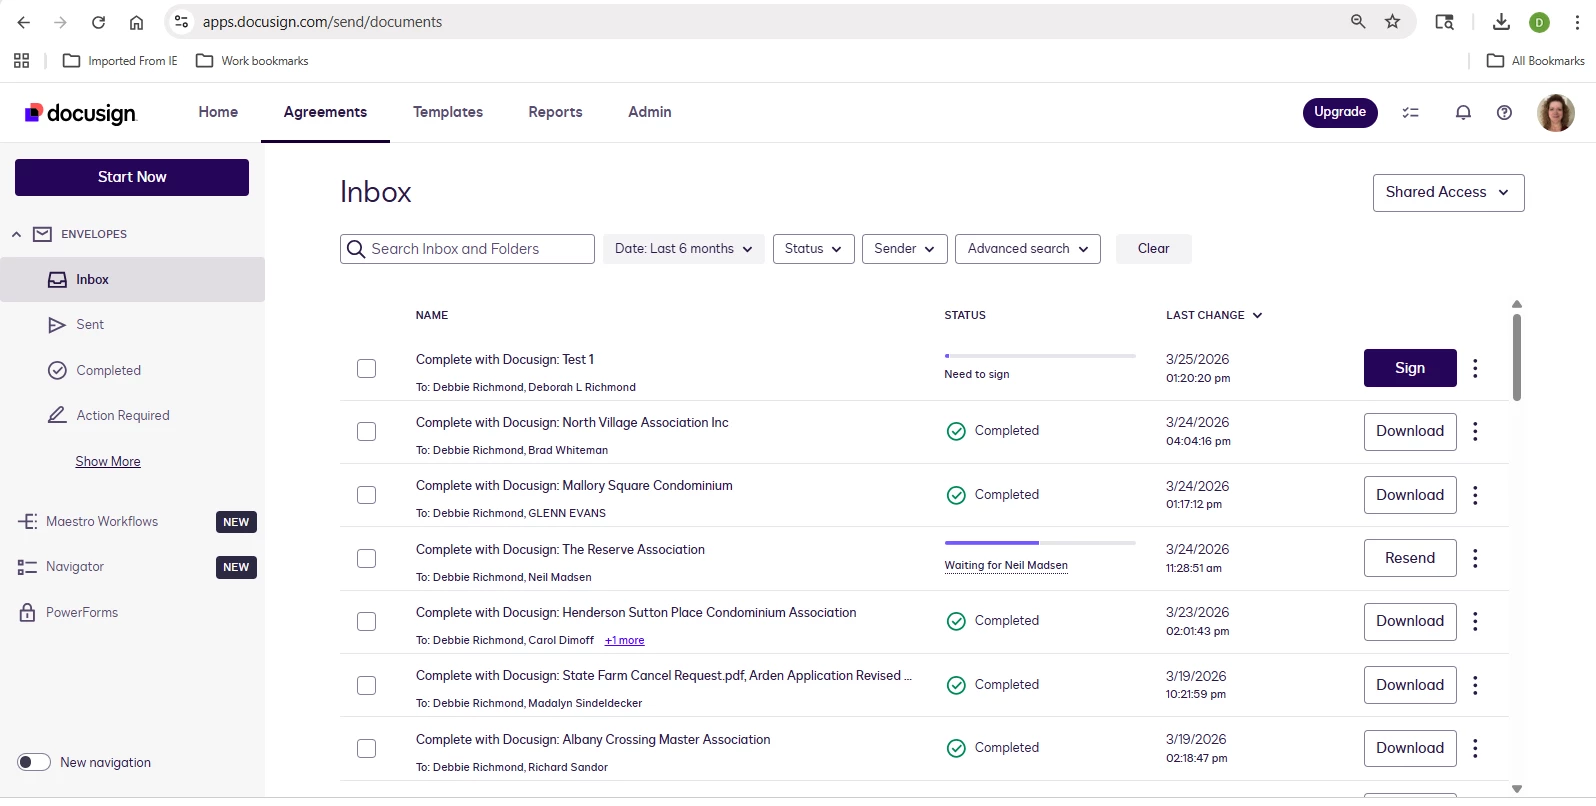Collapse the Envelopes section
The height and width of the screenshot is (806, 1596).
pyautogui.click(x=16, y=234)
